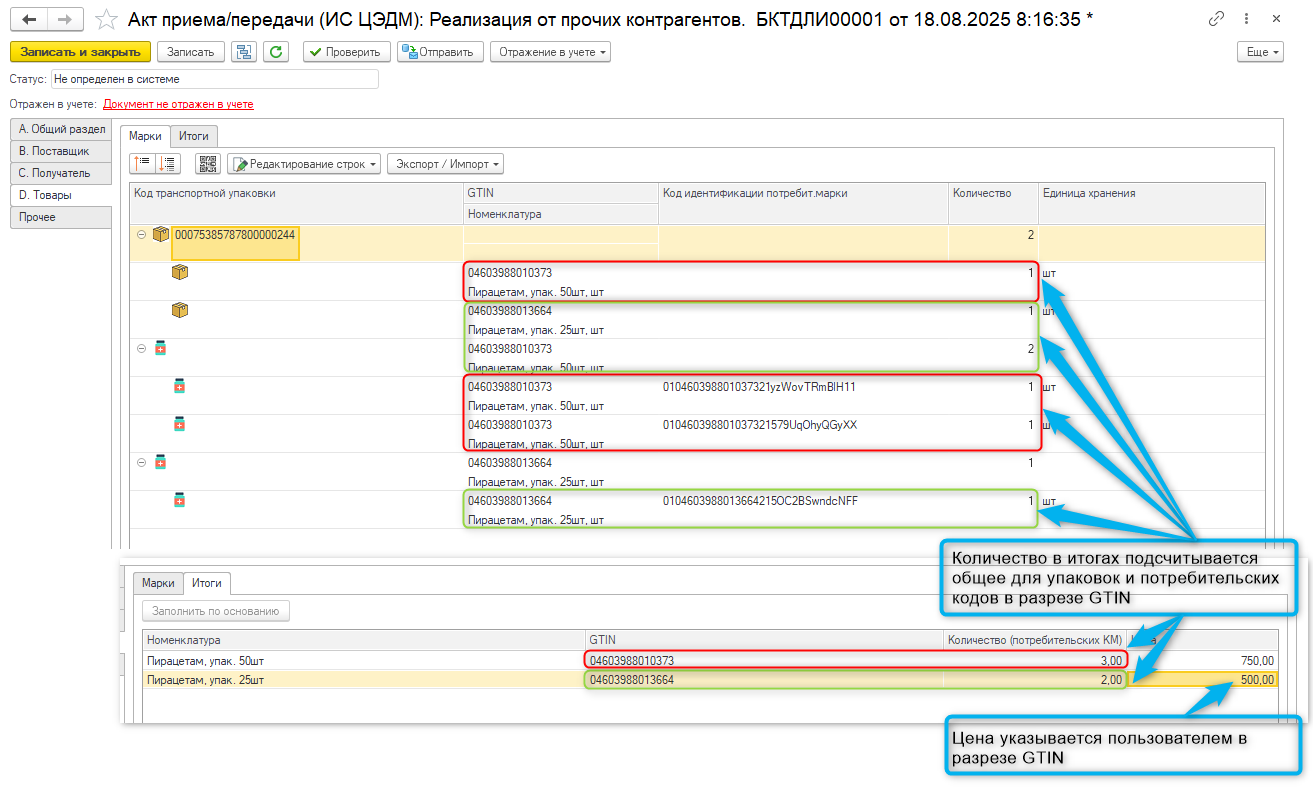Click the document structure icon beside Записать
The image size is (1313, 807).
(243, 52)
